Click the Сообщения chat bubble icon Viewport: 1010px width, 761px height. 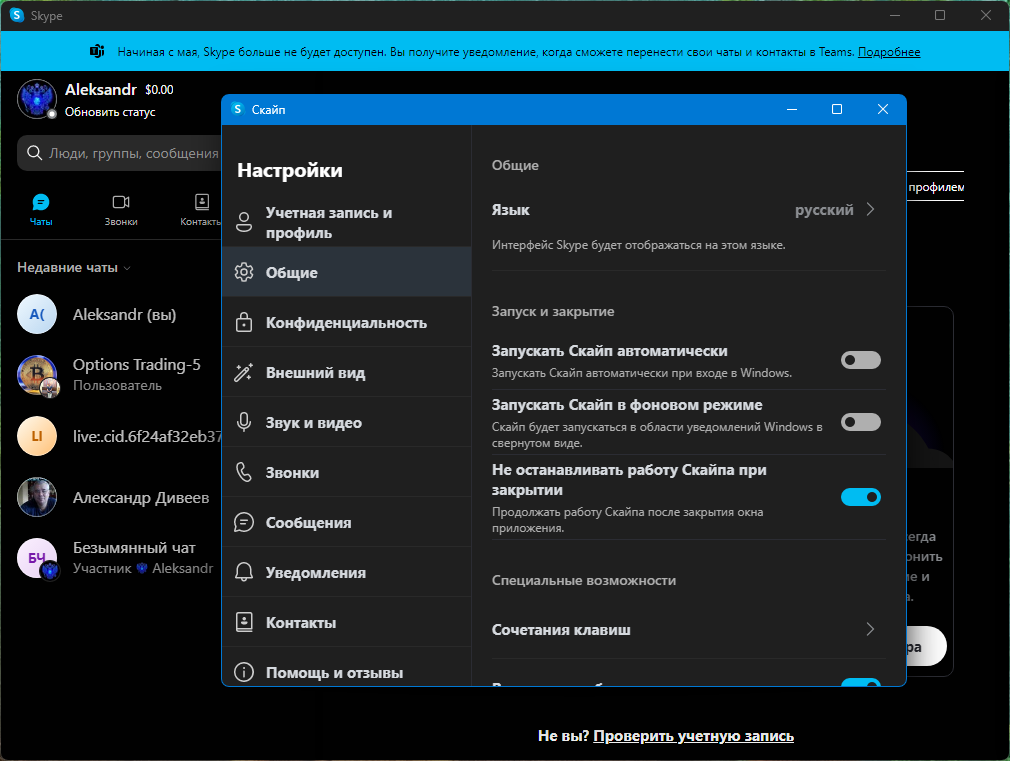(243, 522)
